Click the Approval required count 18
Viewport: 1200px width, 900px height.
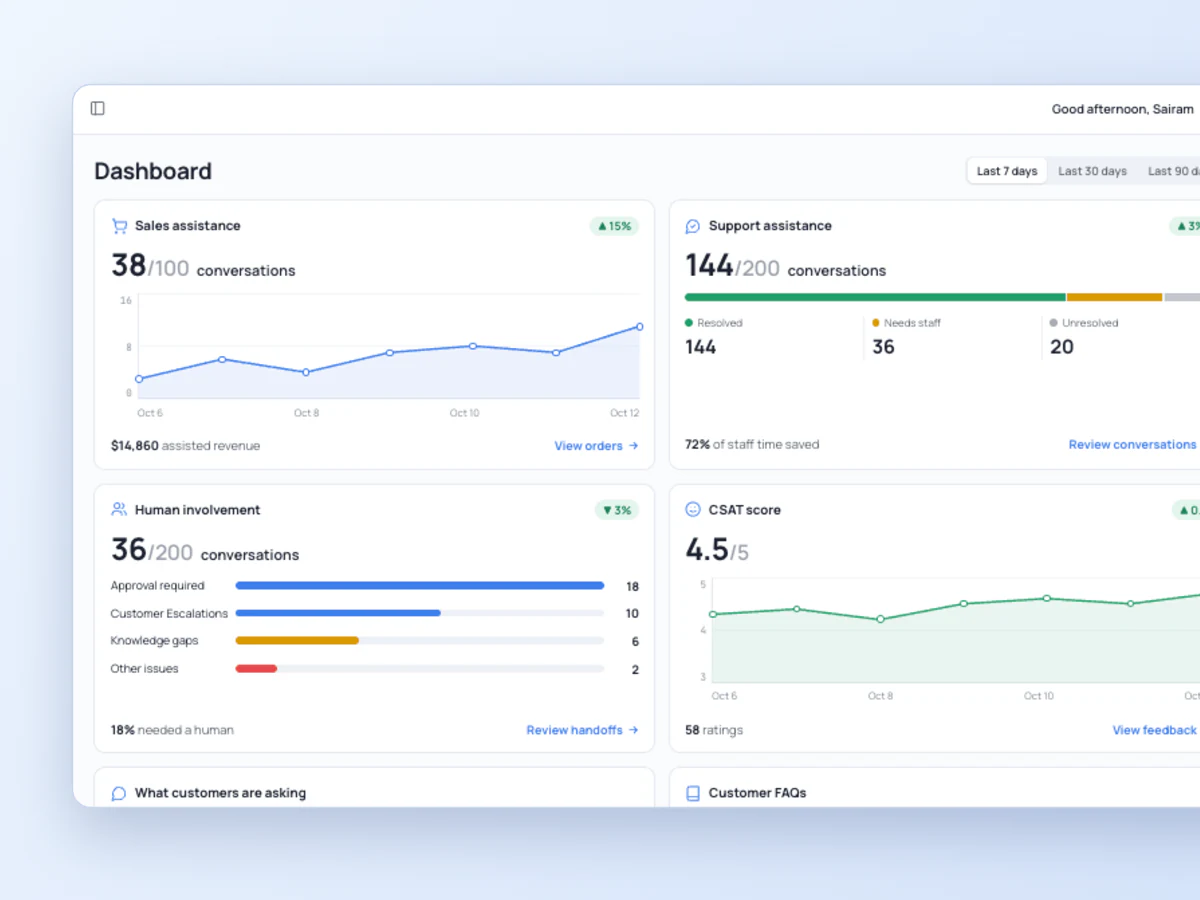632,587
